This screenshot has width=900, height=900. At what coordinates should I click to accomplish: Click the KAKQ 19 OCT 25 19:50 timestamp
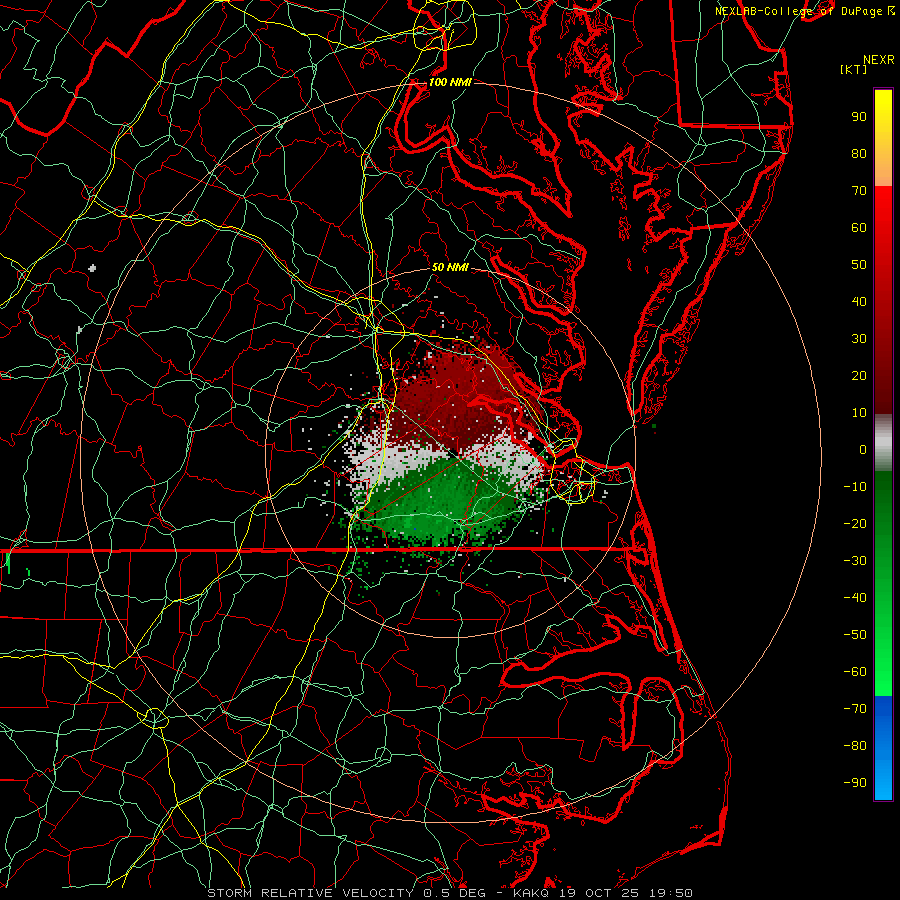coord(603,893)
